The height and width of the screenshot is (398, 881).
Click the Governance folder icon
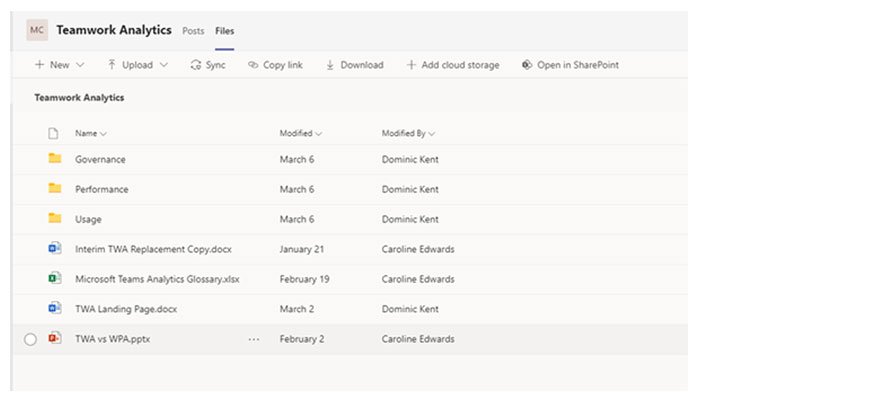[55, 159]
